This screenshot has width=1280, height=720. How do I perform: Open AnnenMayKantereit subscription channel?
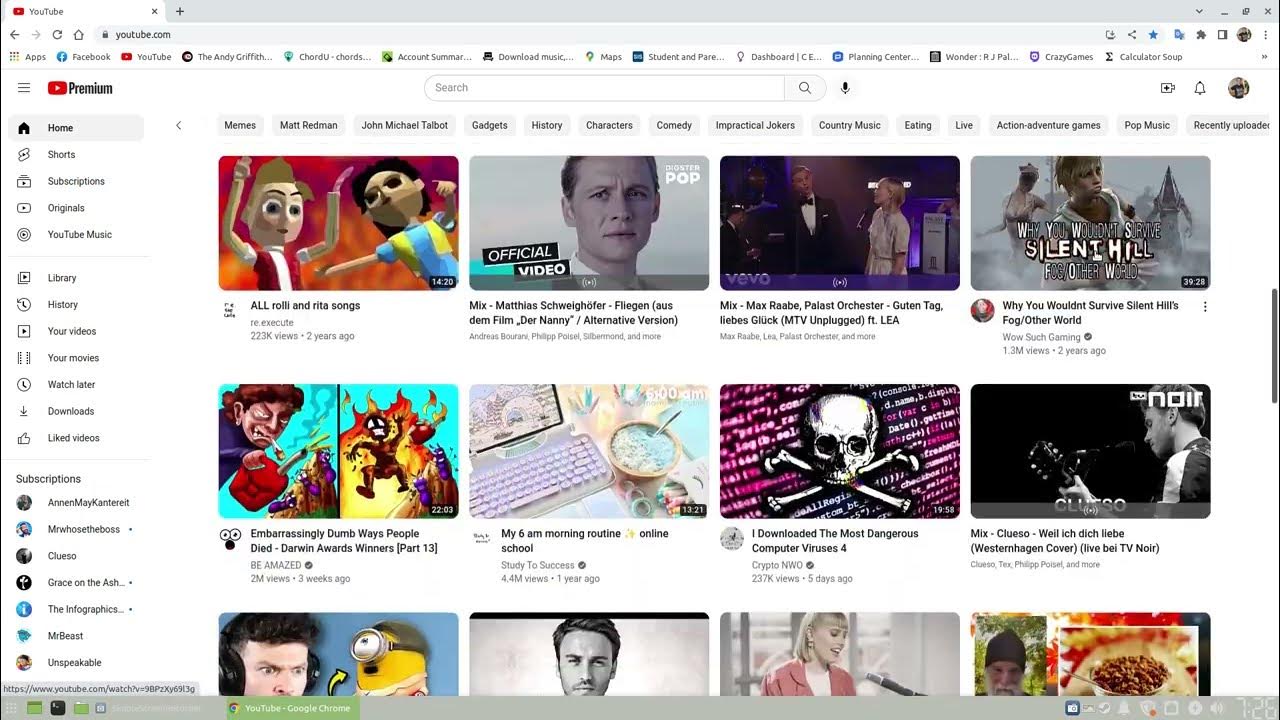76,503
